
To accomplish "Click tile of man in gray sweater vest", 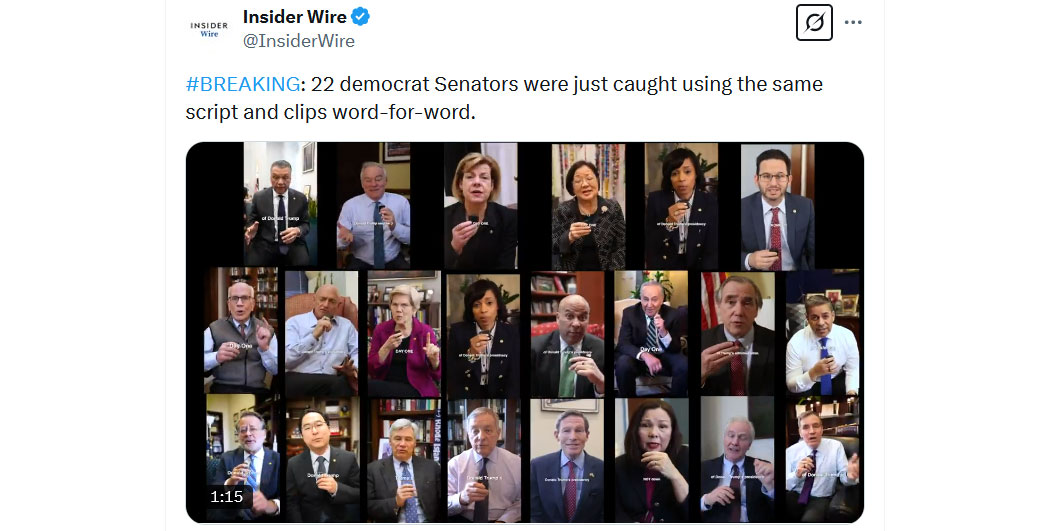I will coord(241,332).
